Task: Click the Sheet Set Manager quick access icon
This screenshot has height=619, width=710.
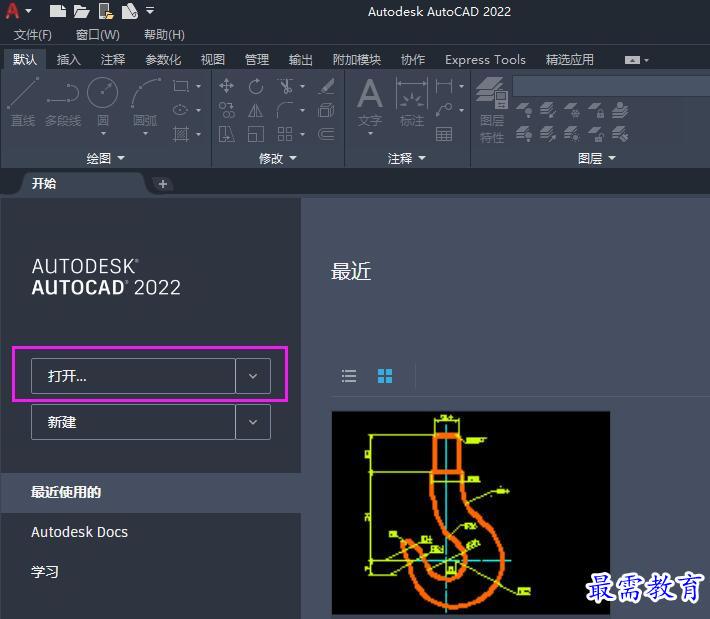Action: click(x=130, y=11)
